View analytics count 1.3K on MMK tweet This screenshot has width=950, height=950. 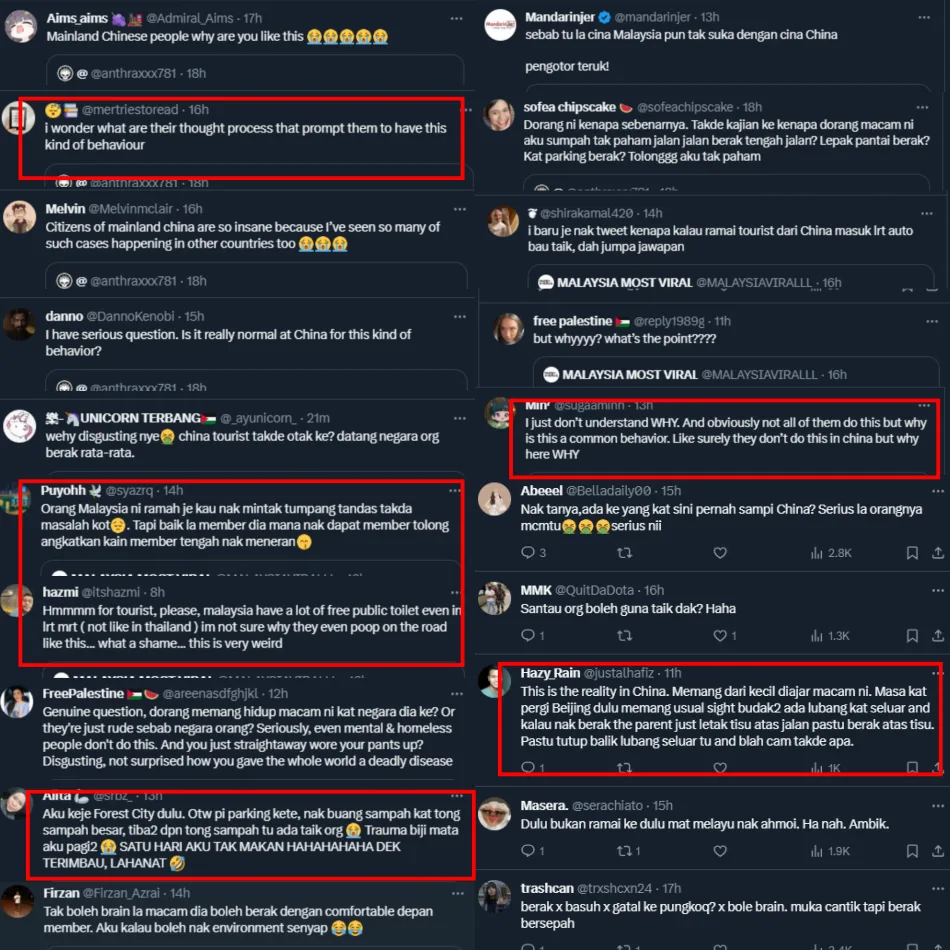pos(831,636)
